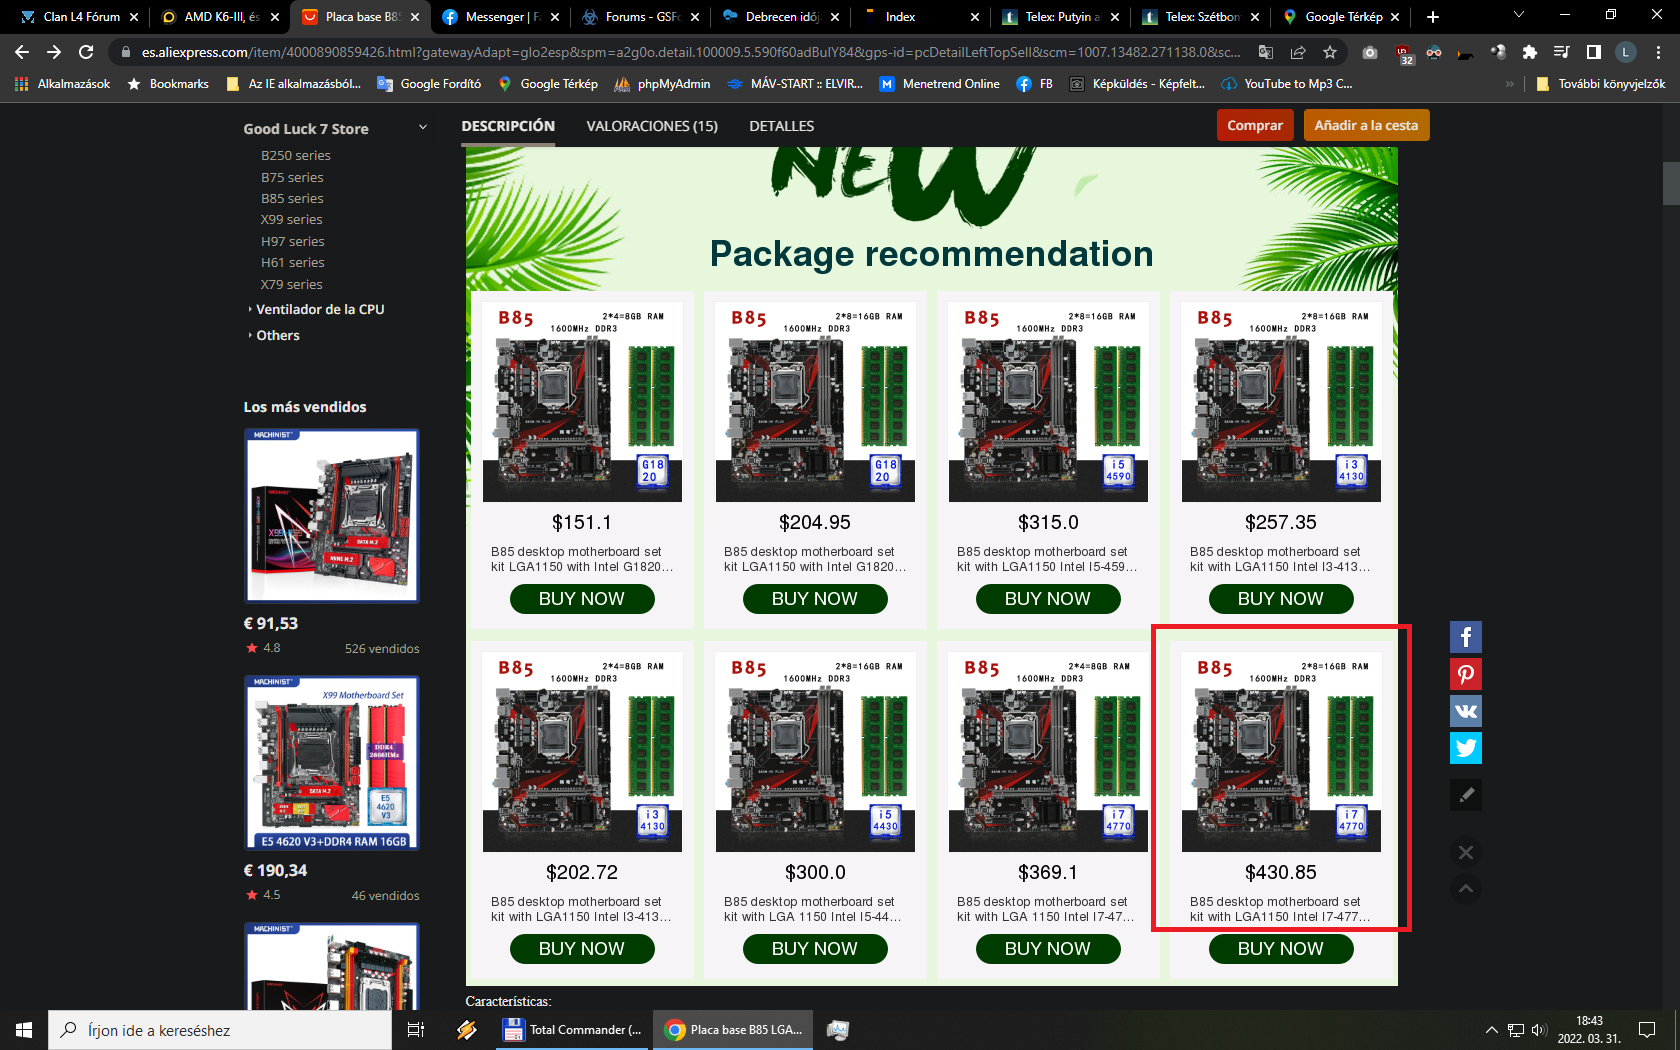Open the Chrome three-dot menu
The image size is (1680, 1050).
click(1658, 52)
